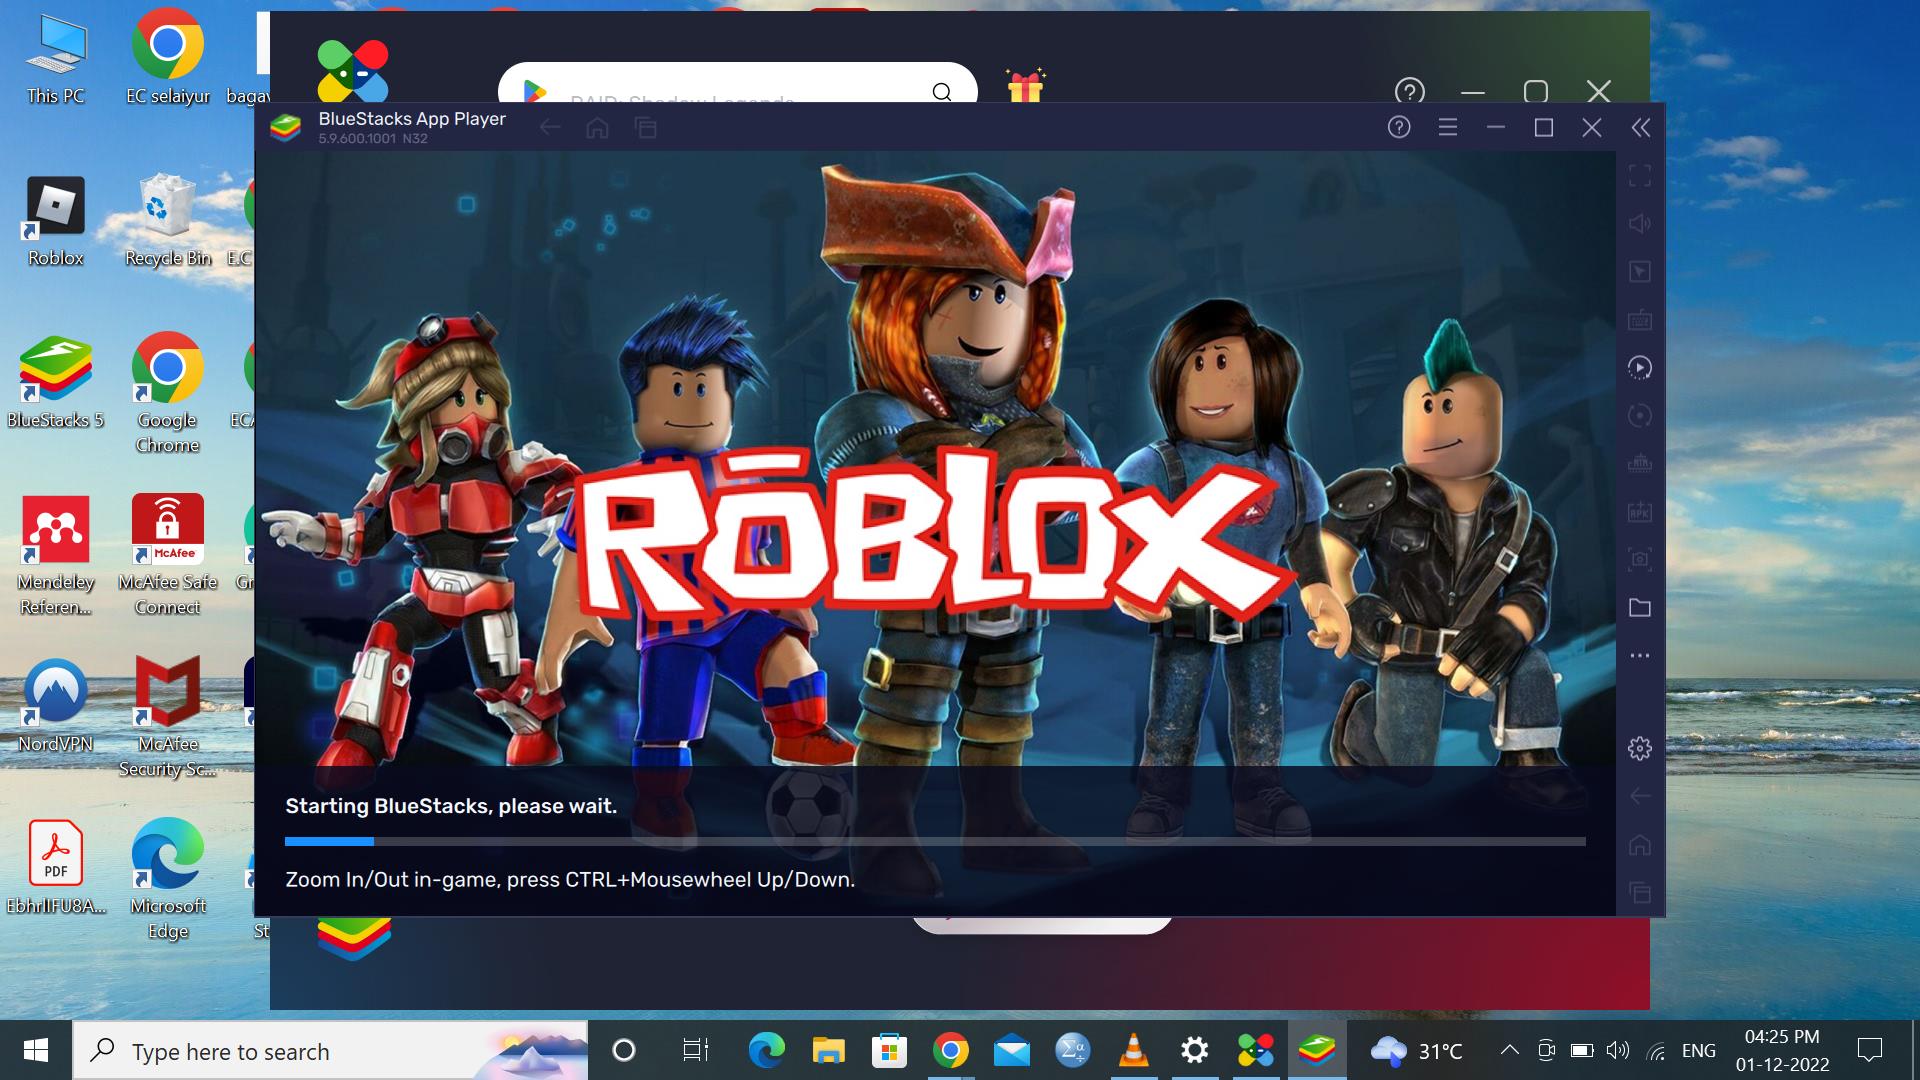
Task: Open the Windows Start menu
Action: pos(36,1050)
